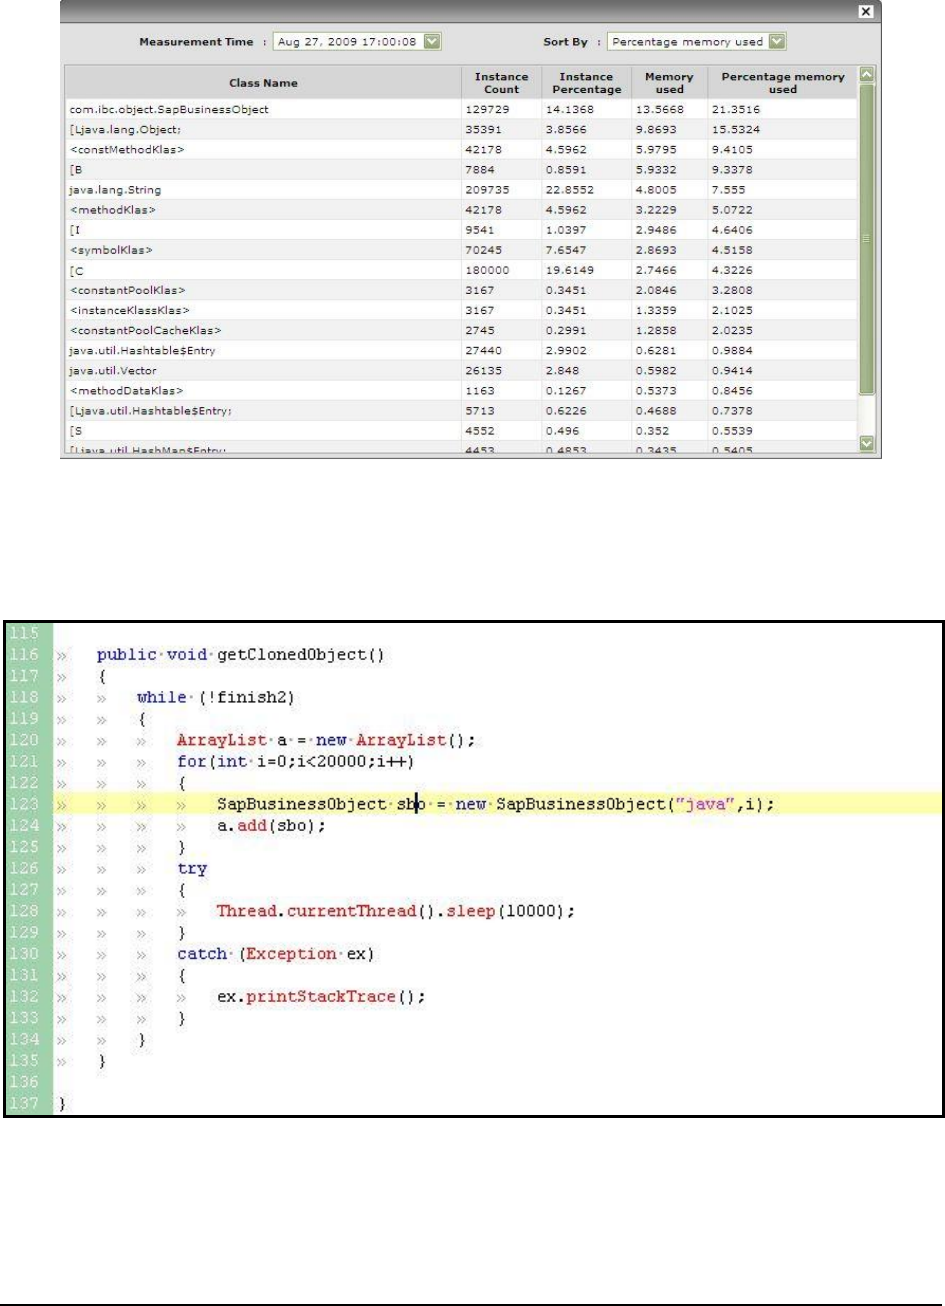This screenshot has width=945, height=1306.
Task: Close the class memory dialog
Action: [x=866, y=10]
